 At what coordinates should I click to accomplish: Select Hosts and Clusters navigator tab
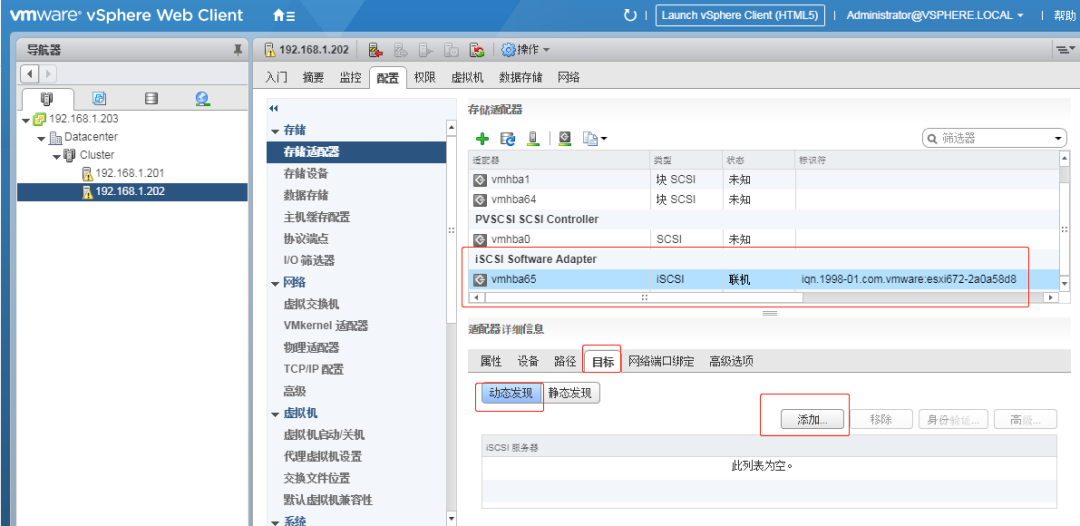[47, 98]
